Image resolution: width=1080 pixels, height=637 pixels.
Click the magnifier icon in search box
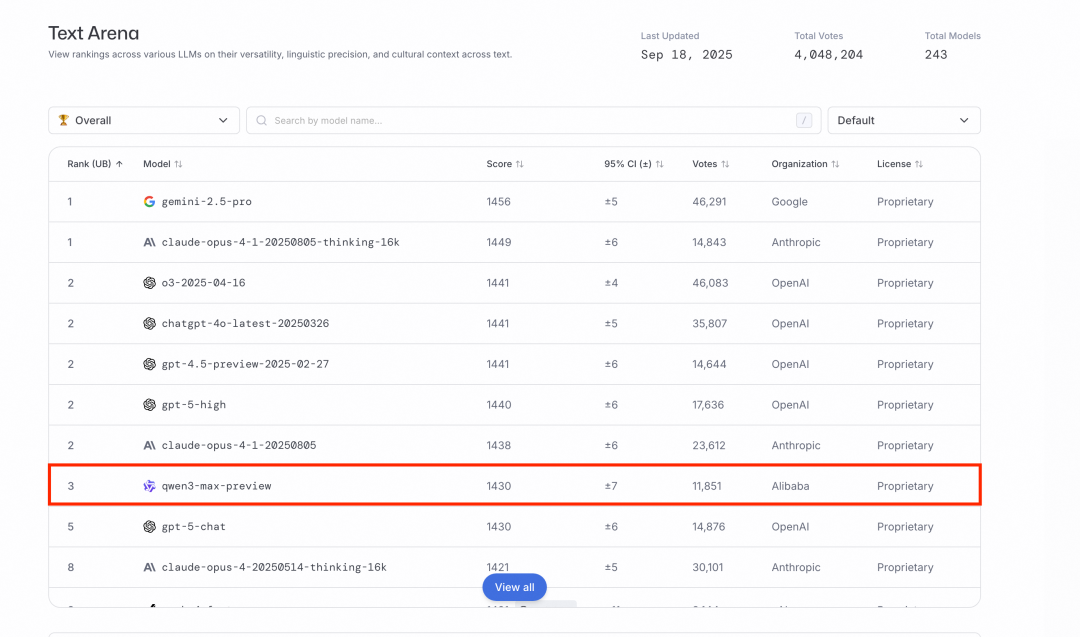coord(262,121)
